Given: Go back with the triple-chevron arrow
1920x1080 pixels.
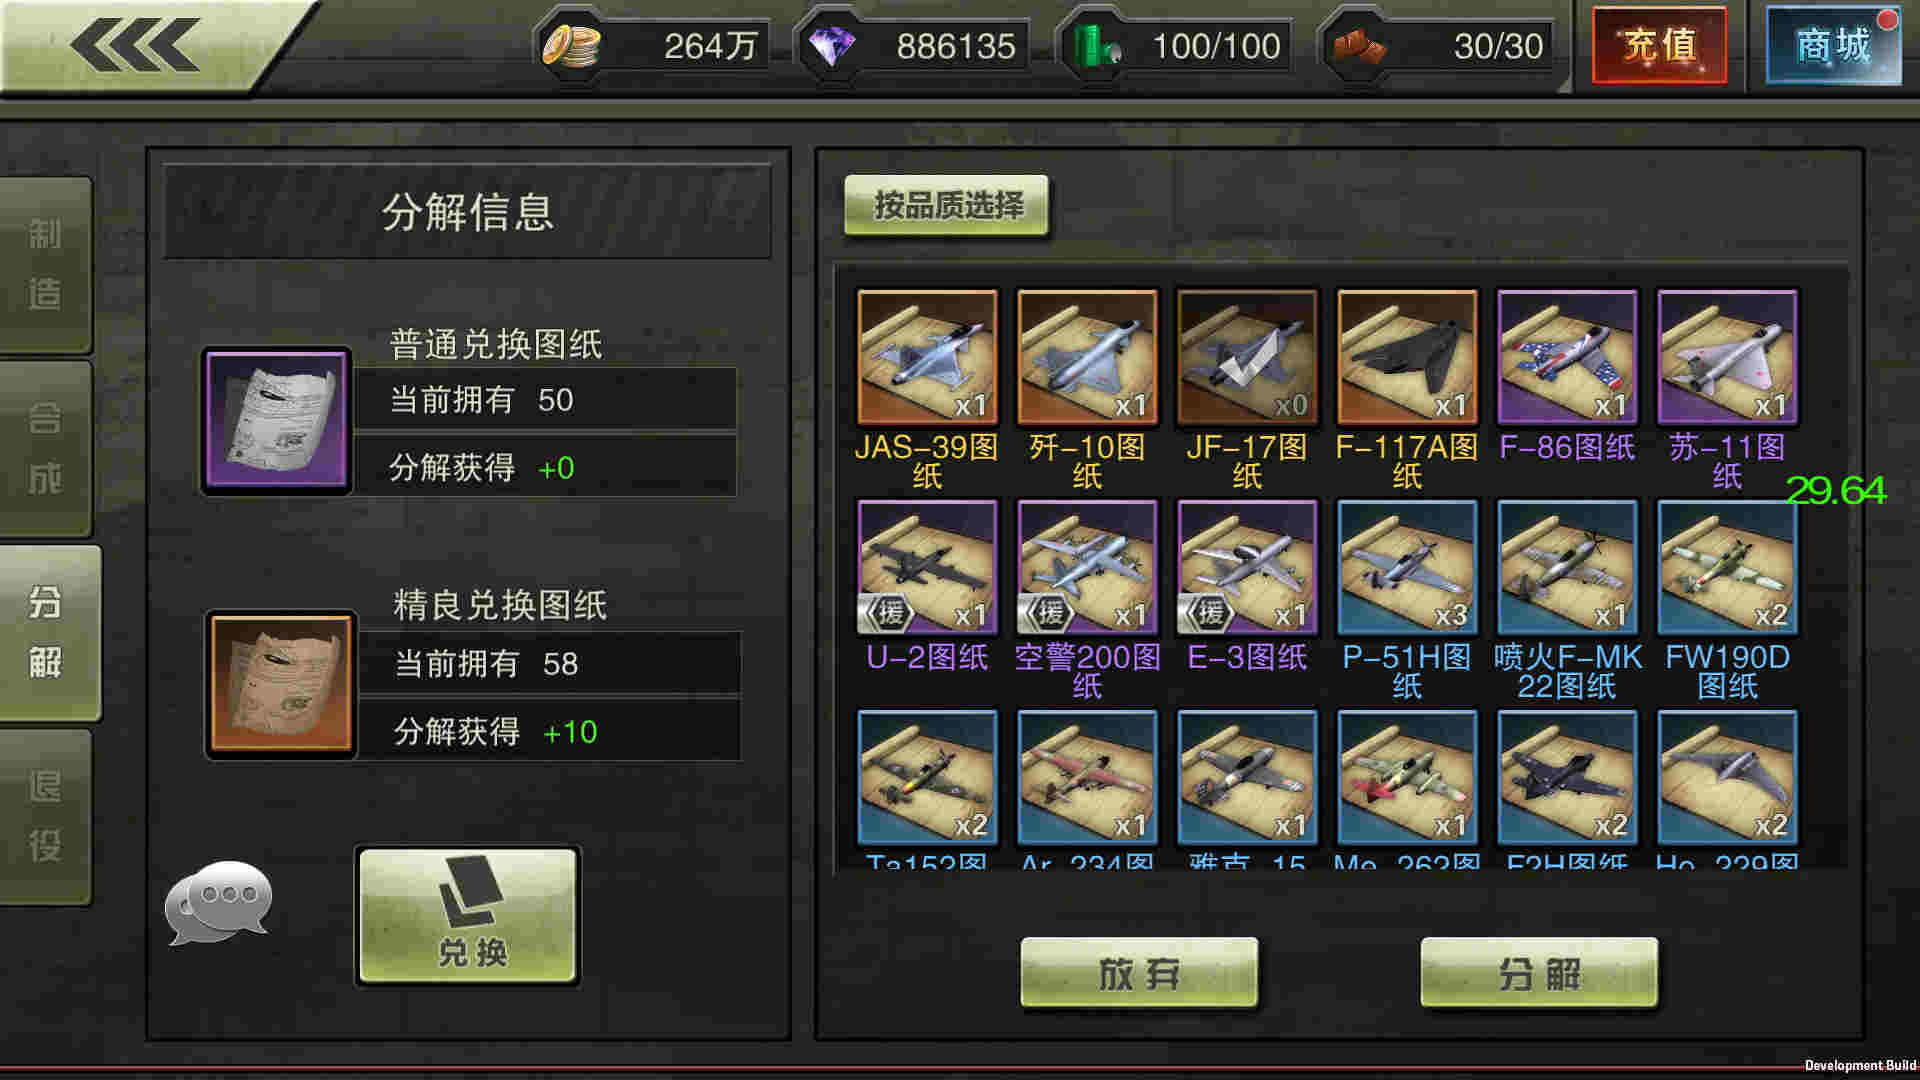Looking at the screenshot, I should 135,45.
